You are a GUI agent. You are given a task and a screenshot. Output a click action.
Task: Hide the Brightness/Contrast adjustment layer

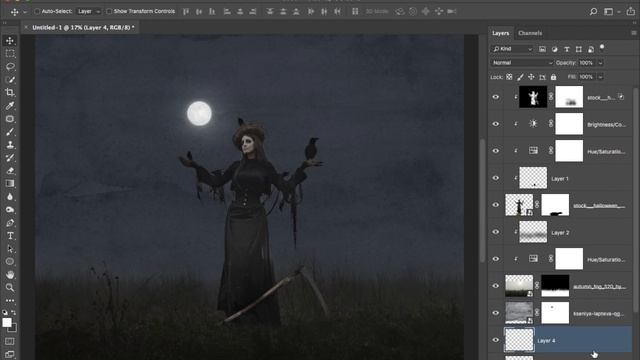tap(496, 124)
